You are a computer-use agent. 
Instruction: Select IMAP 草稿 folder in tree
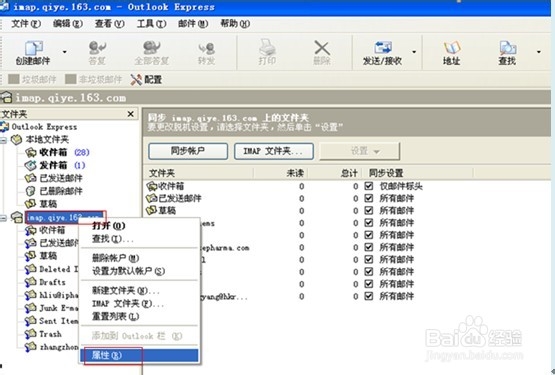tap(41, 256)
